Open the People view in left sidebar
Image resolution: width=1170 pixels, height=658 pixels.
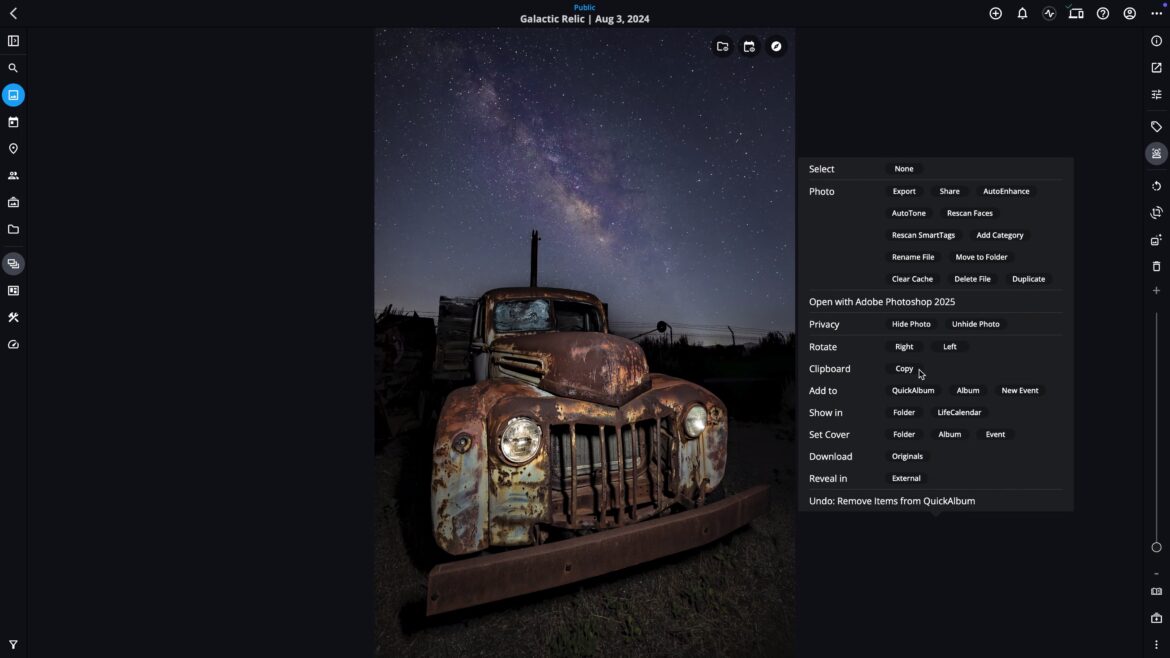[13, 176]
